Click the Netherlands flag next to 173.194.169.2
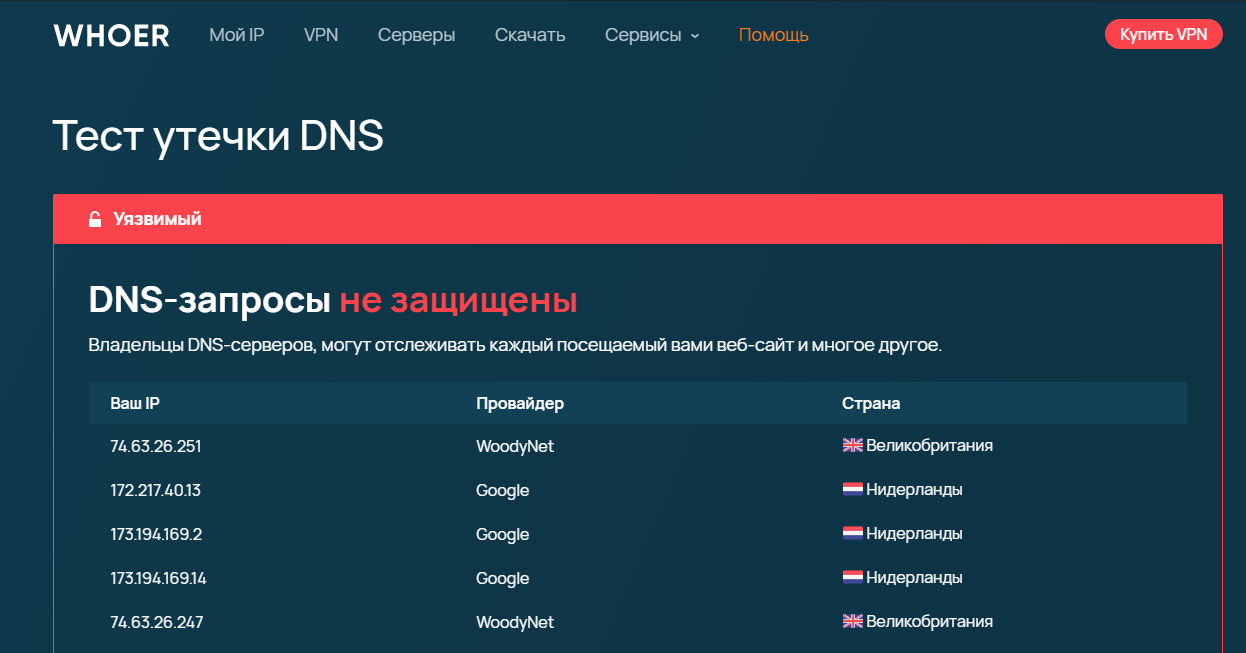 point(852,534)
